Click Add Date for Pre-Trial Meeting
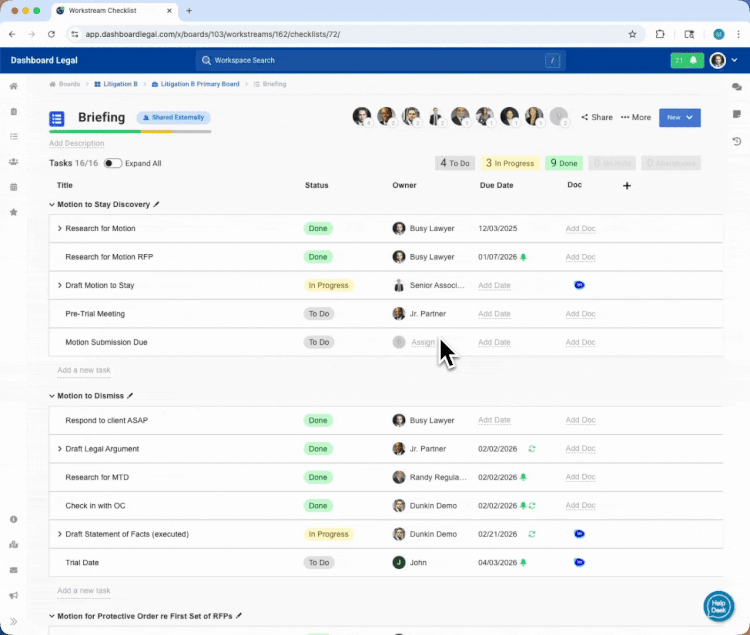The height and width of the screenshot is (635, 750). [494, 314]
